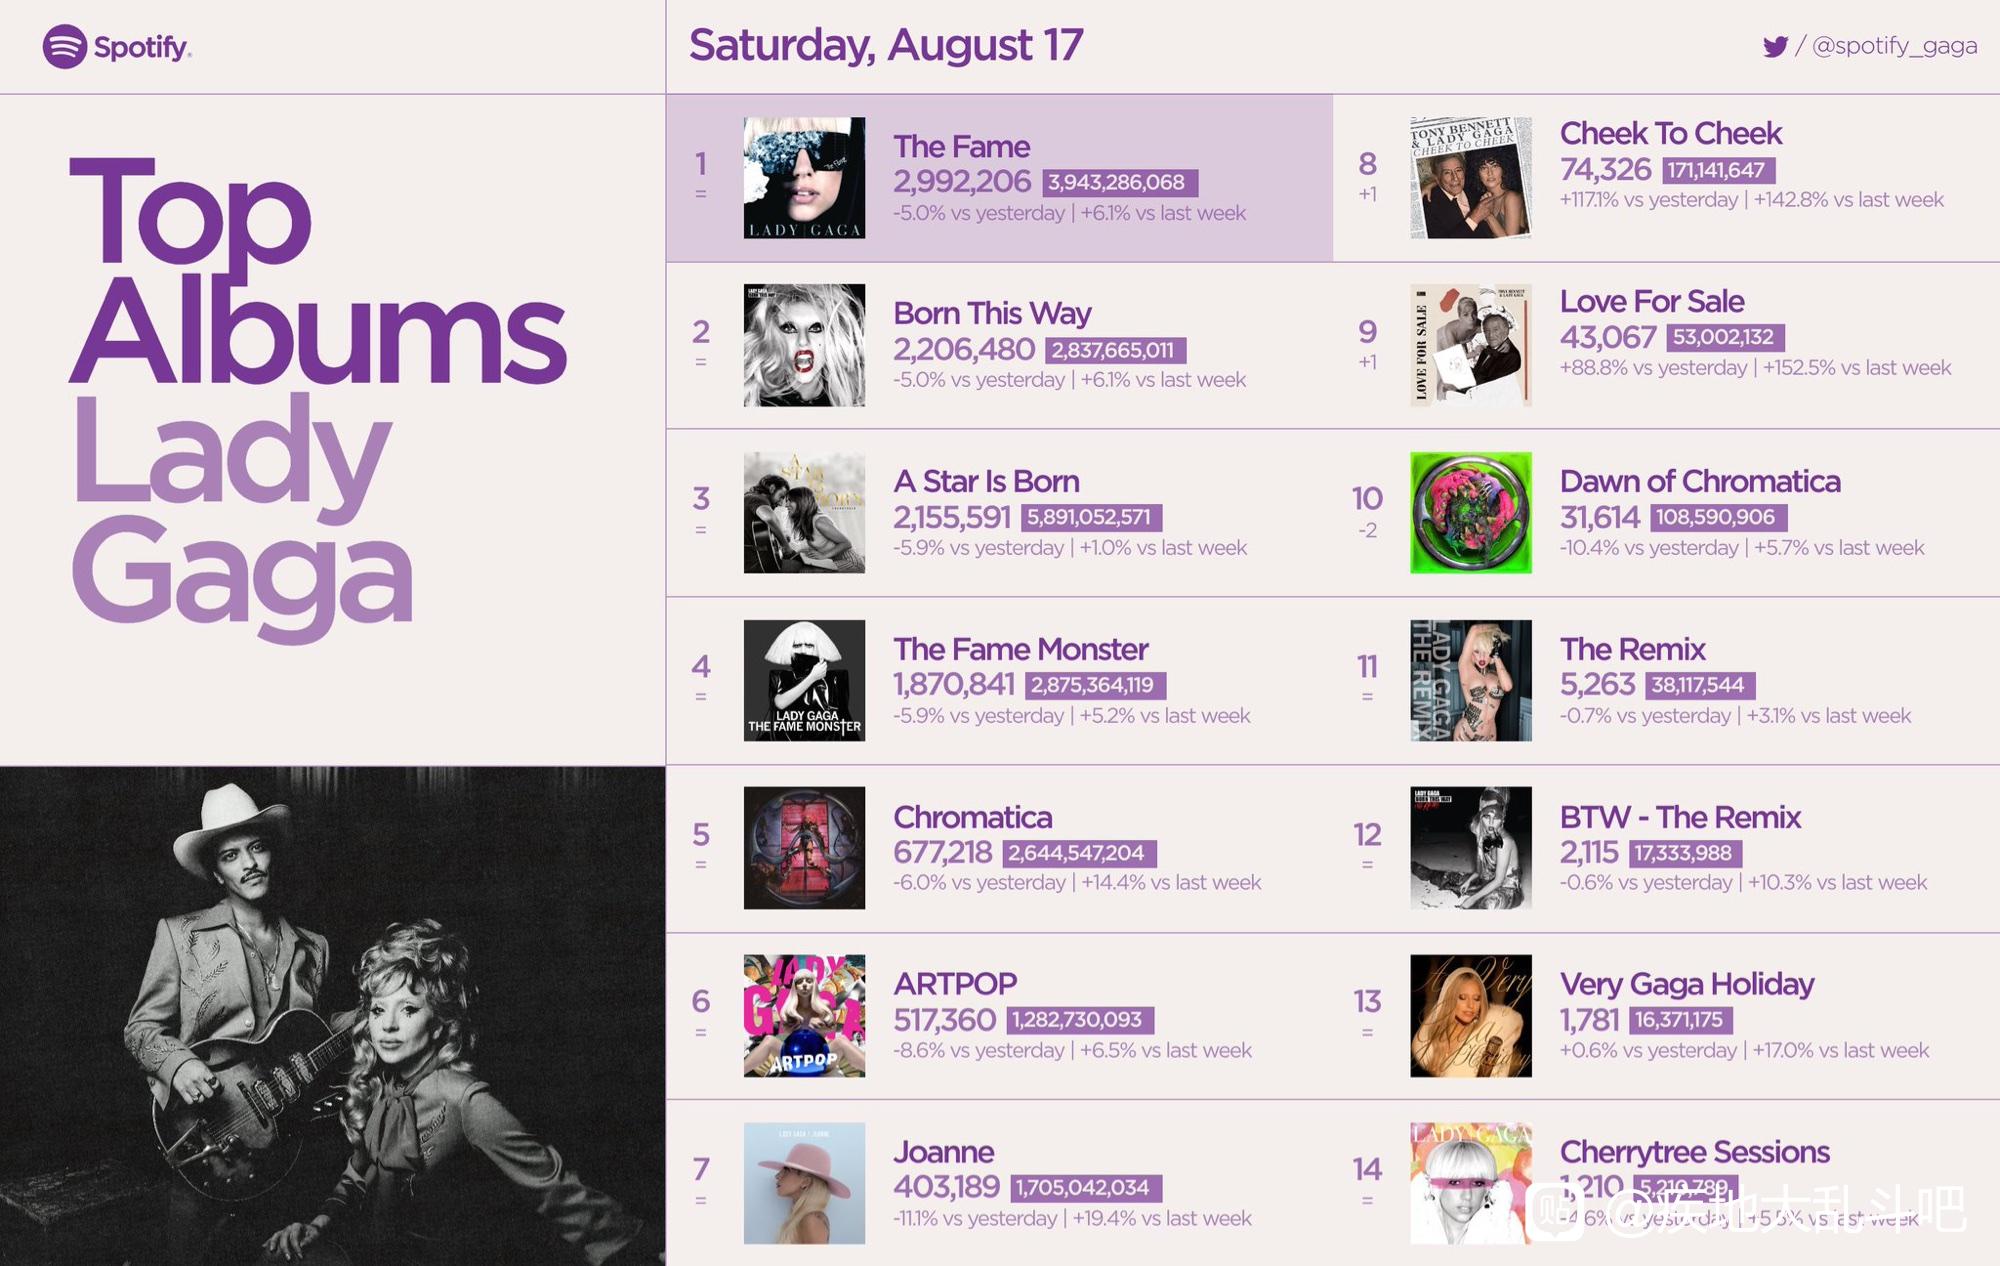The image size is (2000, 1266).
Task: Click the BTW - The Remix title
Action: click(x=1680, y=817)
